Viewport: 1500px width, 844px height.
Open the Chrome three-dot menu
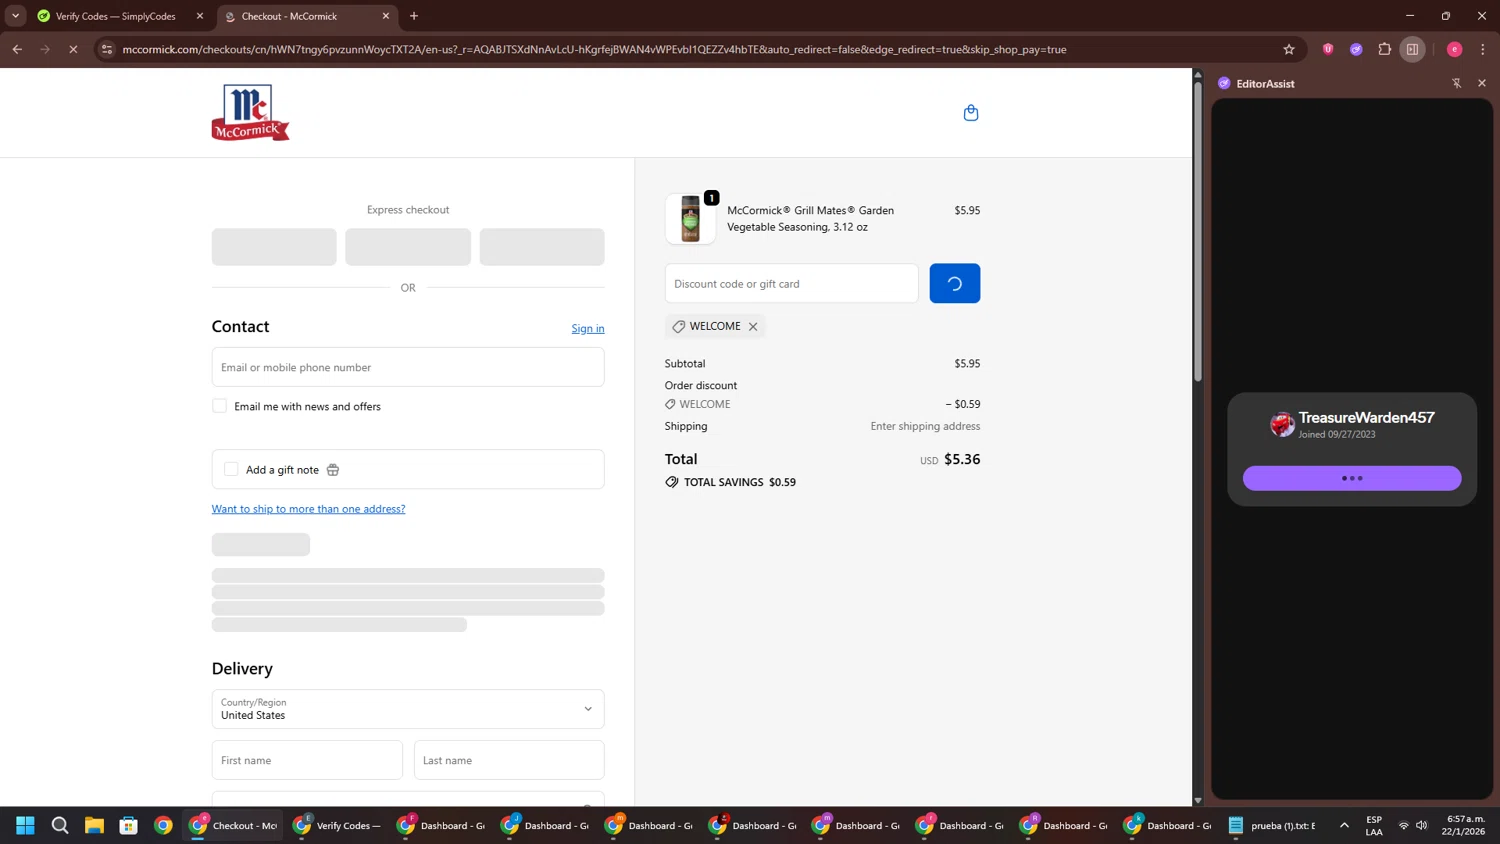point(1482,49)
